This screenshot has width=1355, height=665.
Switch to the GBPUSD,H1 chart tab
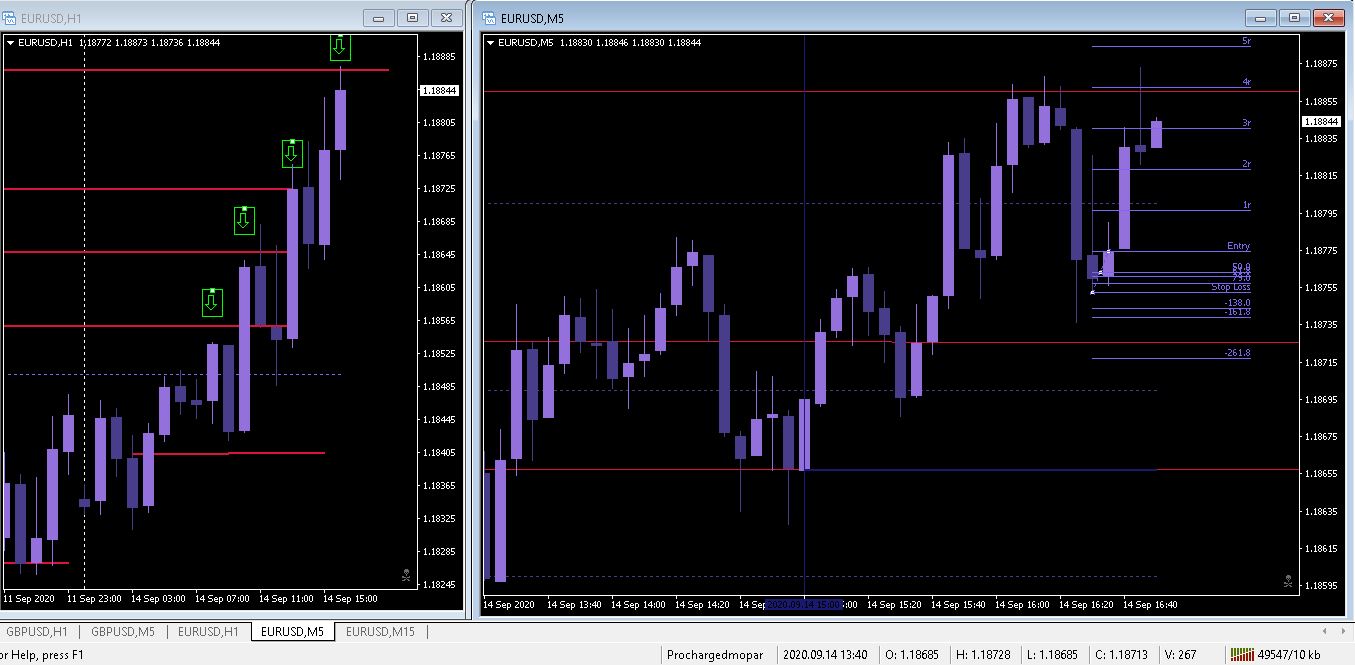pyautogui.click(x=37, y=631)
